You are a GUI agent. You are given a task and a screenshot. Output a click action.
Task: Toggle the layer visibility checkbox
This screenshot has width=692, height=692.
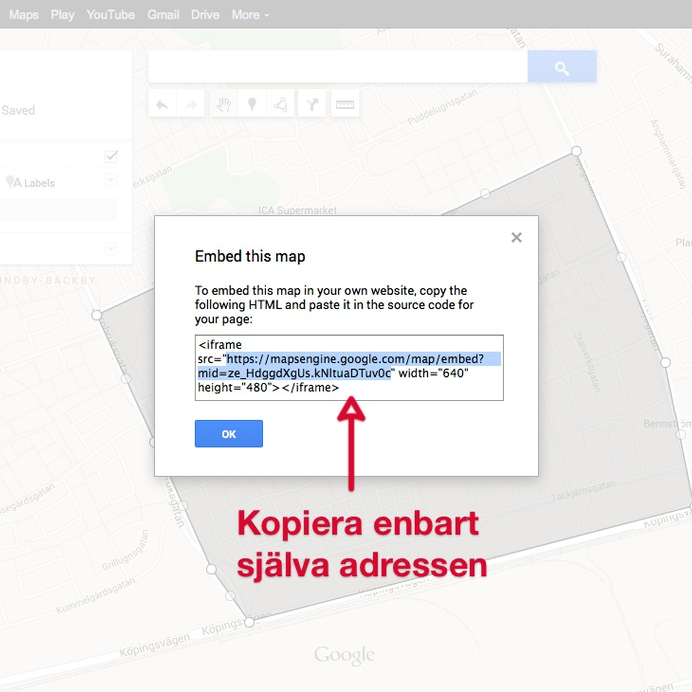point(111,157)
